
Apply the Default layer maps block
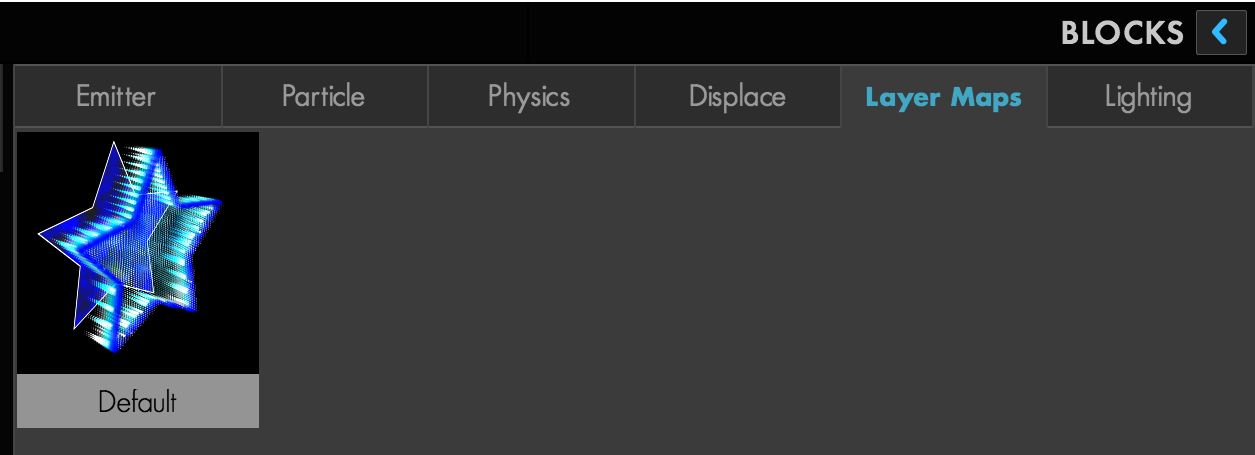coord(138,280)
